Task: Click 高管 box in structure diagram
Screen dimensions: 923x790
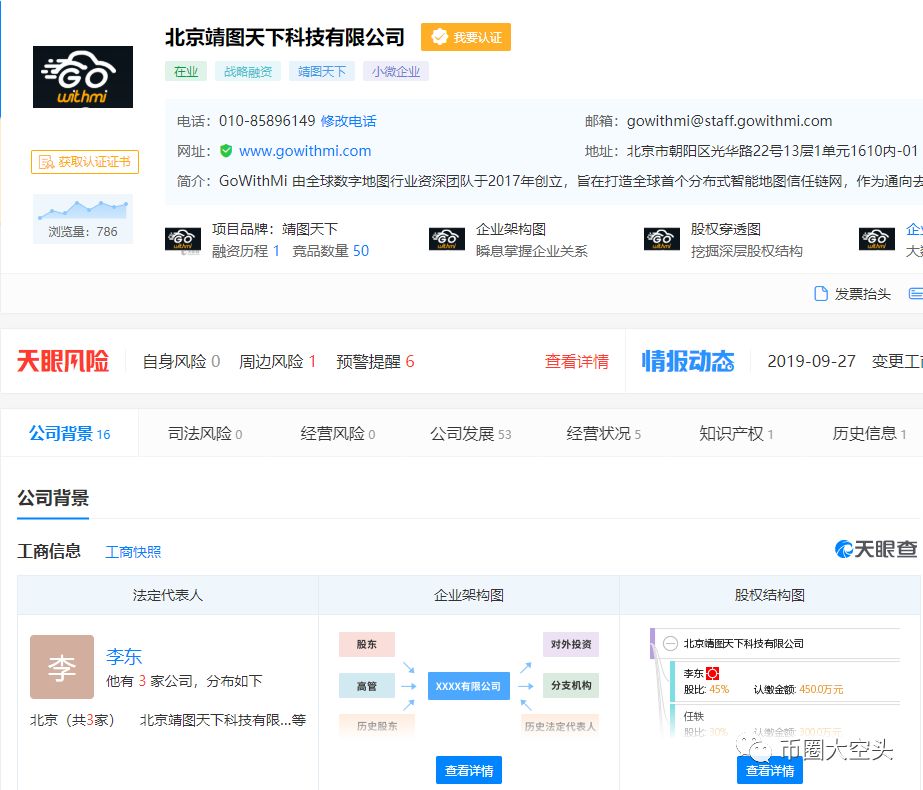Action: point(367,686)
